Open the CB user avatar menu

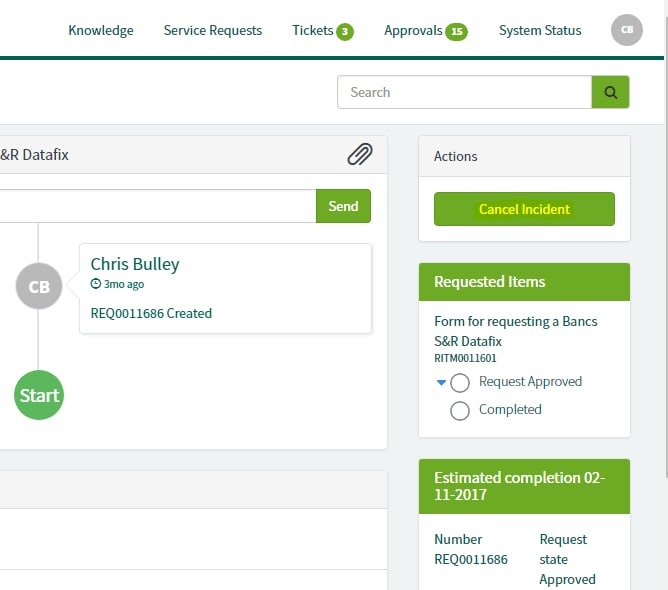click(x=626, y=30)
